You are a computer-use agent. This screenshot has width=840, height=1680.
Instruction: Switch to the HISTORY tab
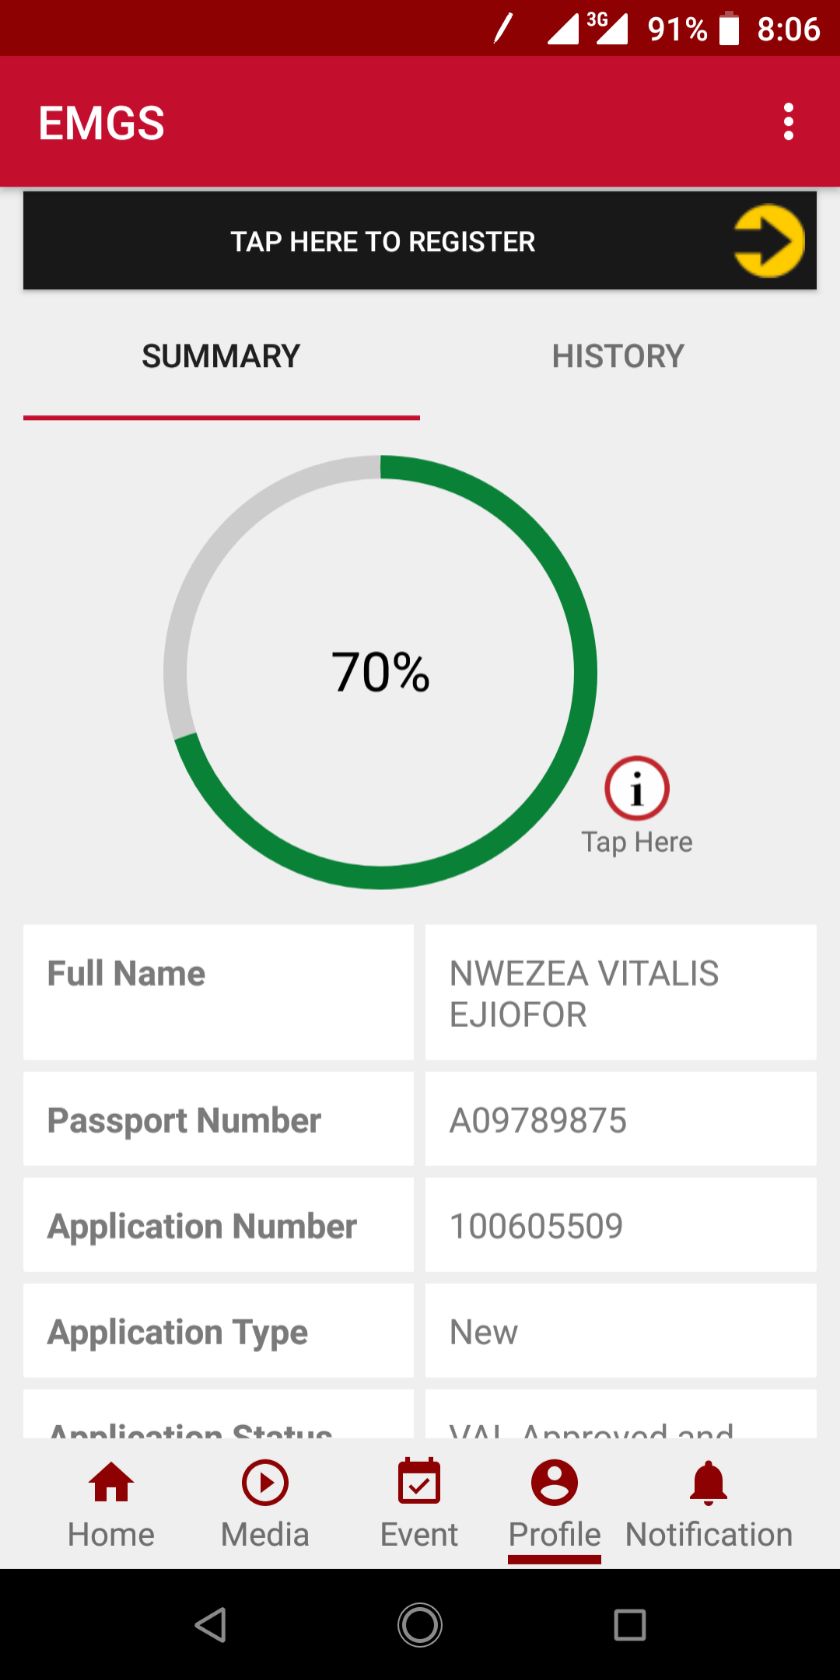click(618, 357)
